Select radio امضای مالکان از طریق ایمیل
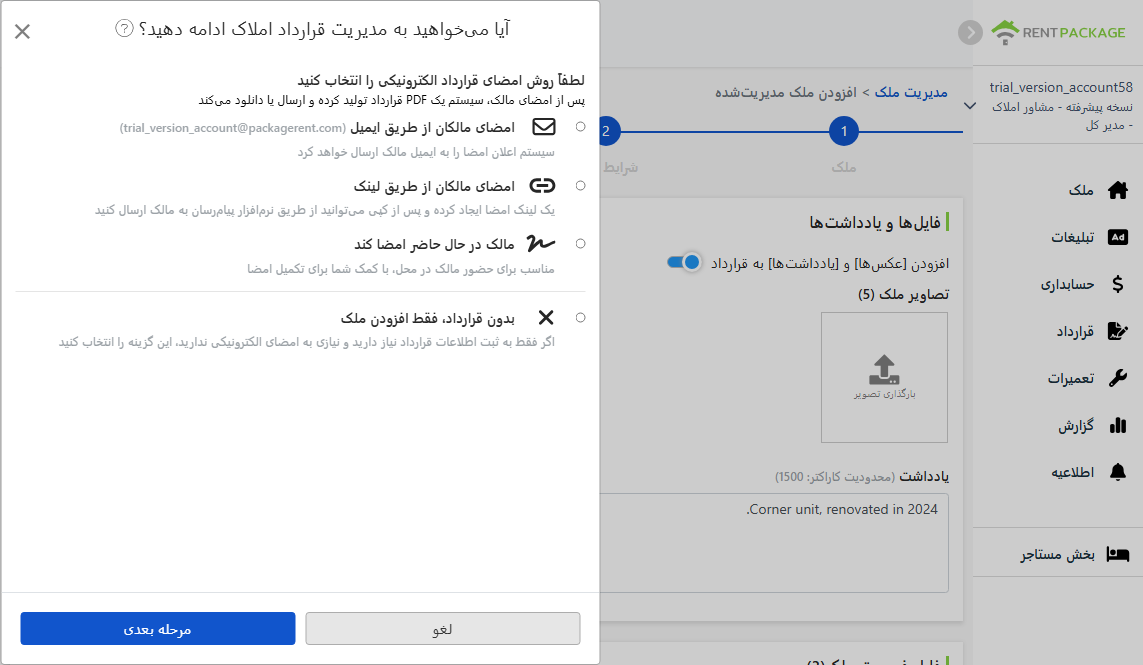This screenshot has width=1143, height=665. click(x=580, y=127)
